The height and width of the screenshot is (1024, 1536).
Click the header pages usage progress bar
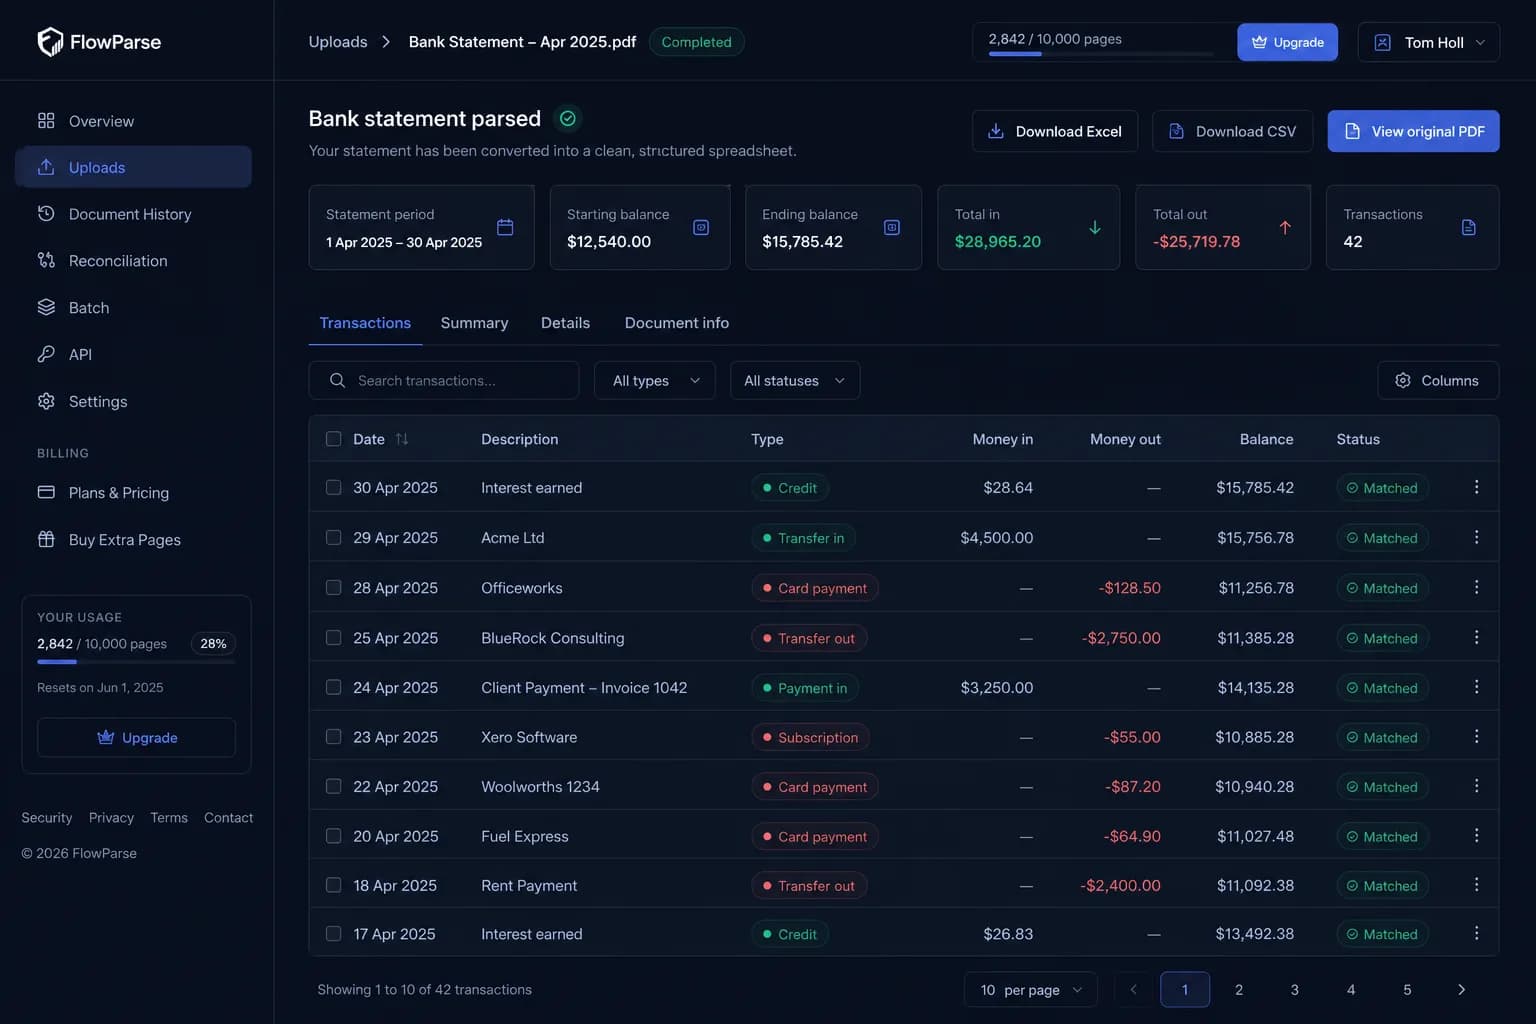[1101, 54]
